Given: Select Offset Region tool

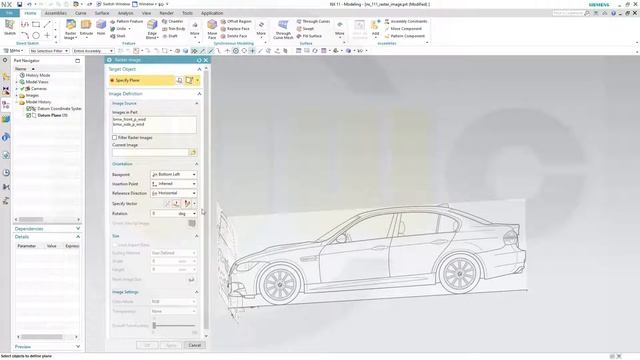Looking at the screenshot, I should tap(236, 21).
